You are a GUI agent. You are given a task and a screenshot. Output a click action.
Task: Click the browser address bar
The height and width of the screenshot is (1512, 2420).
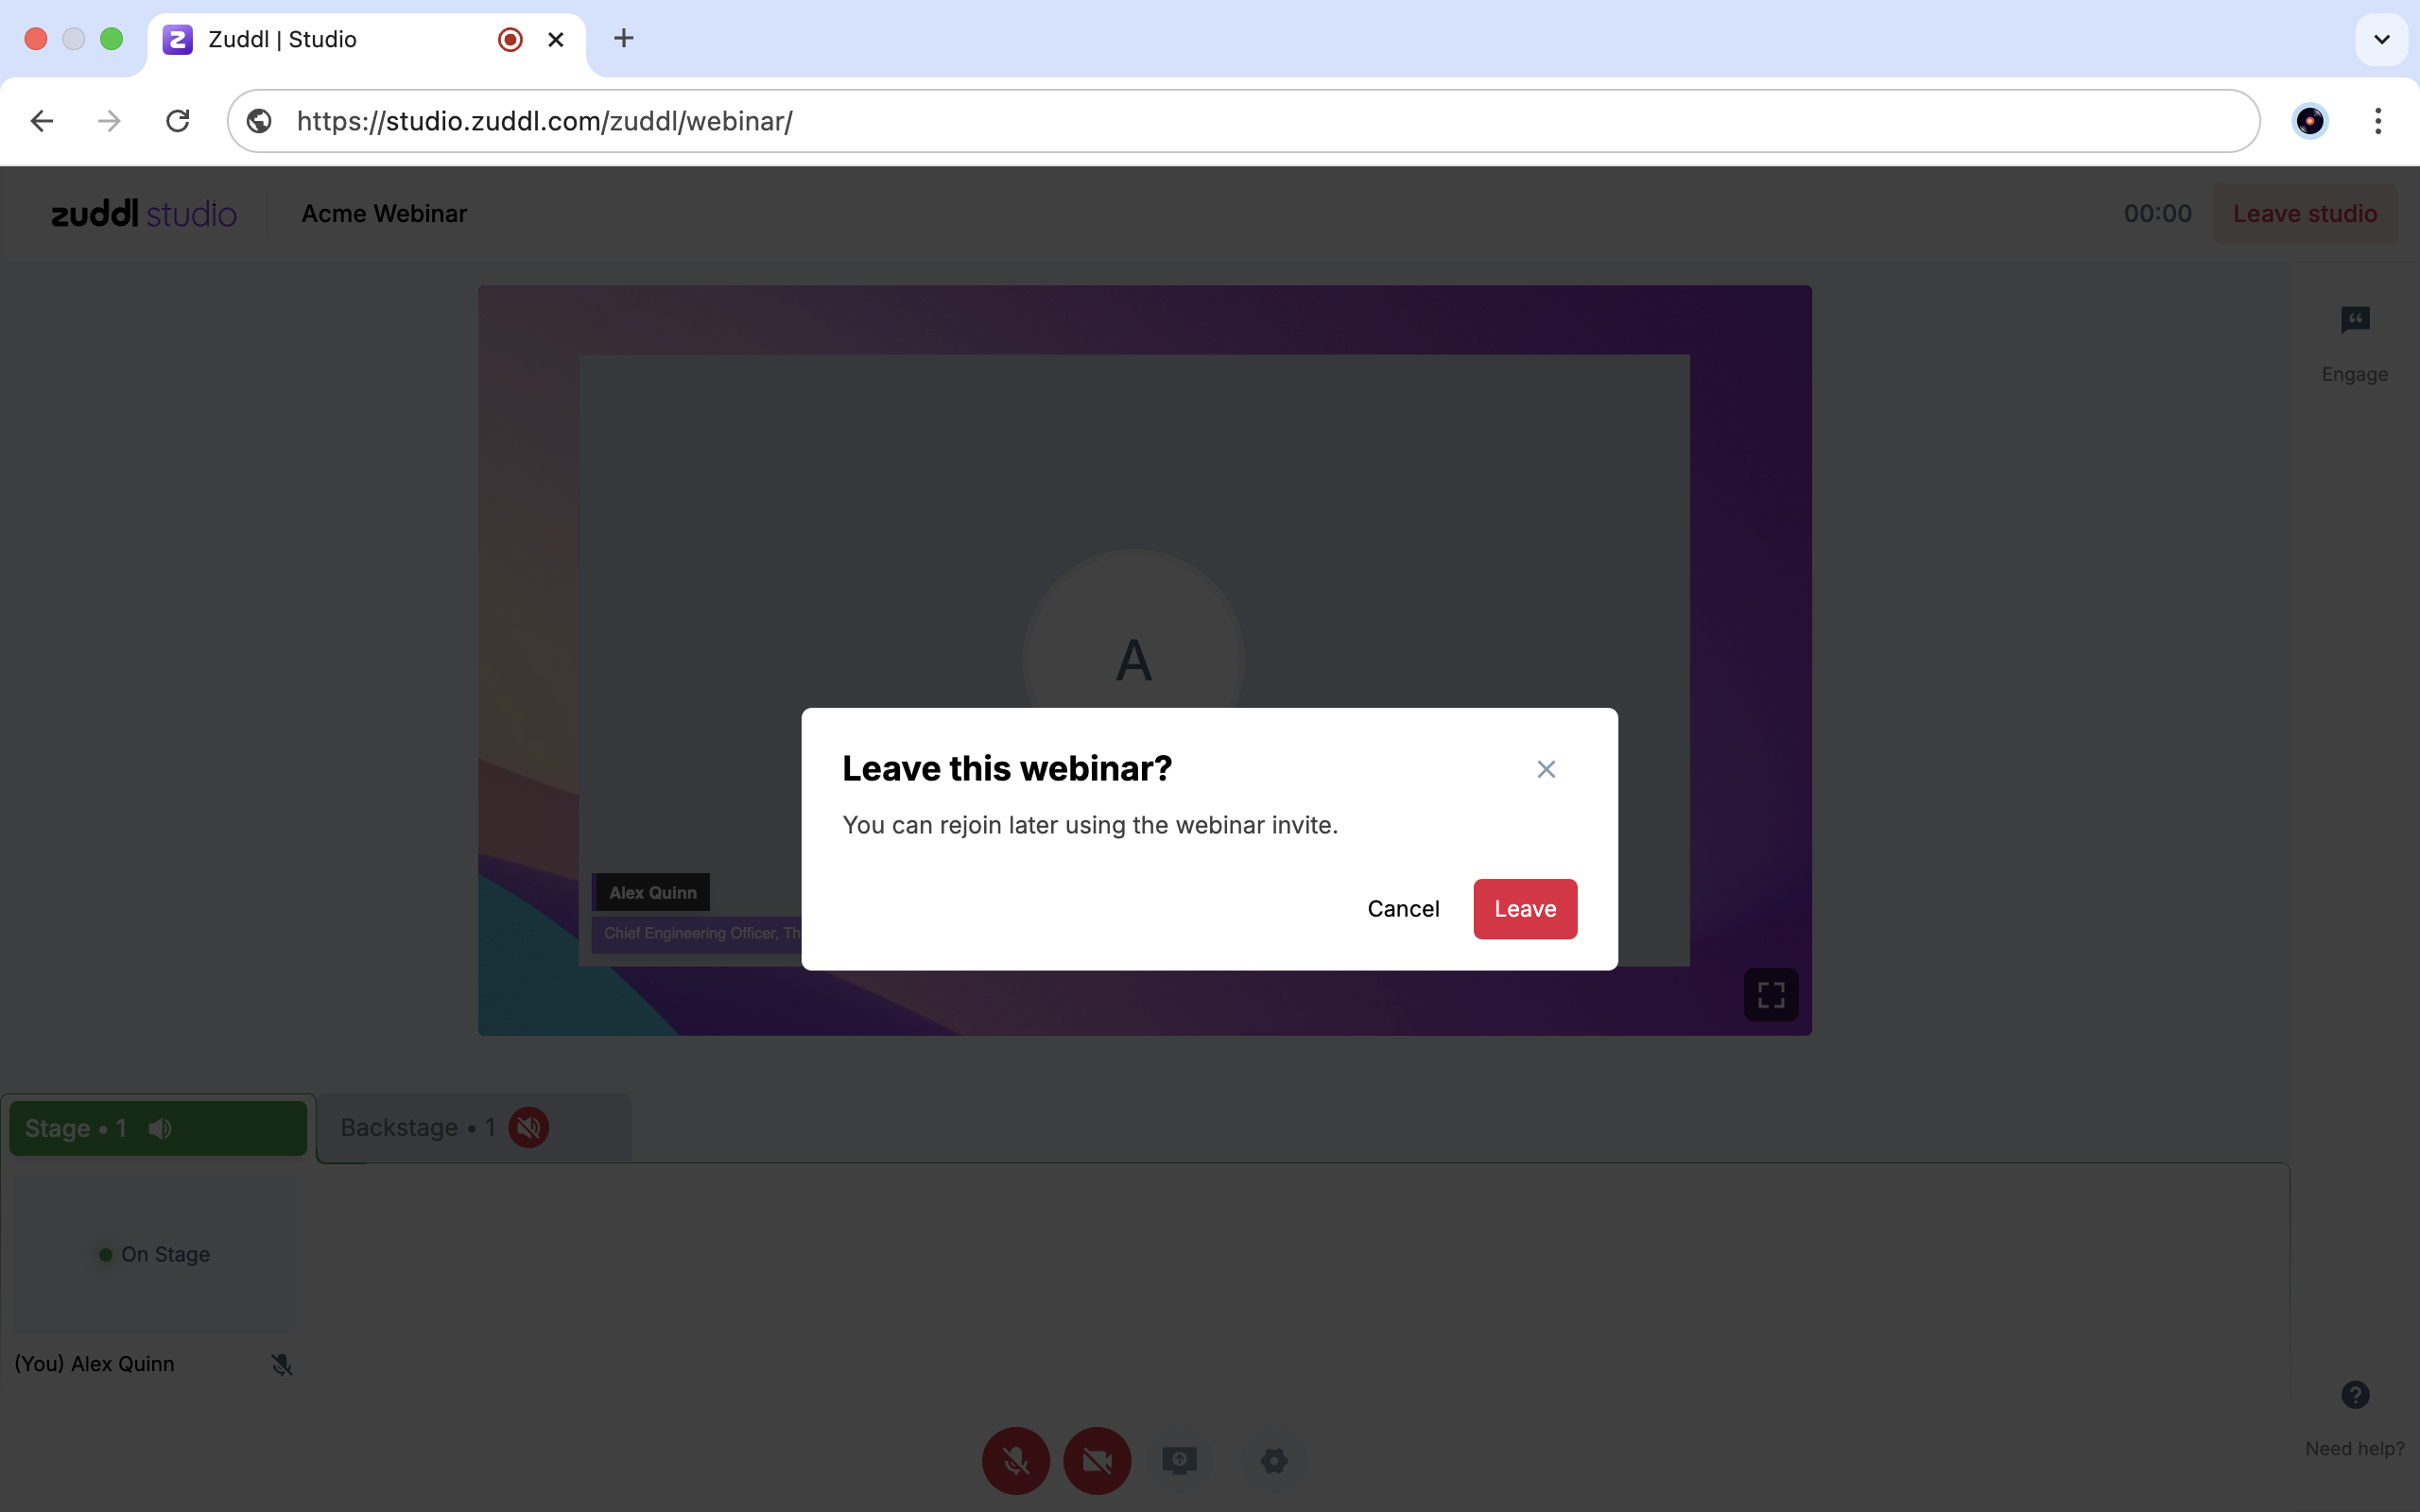(x=1243, y=121)
